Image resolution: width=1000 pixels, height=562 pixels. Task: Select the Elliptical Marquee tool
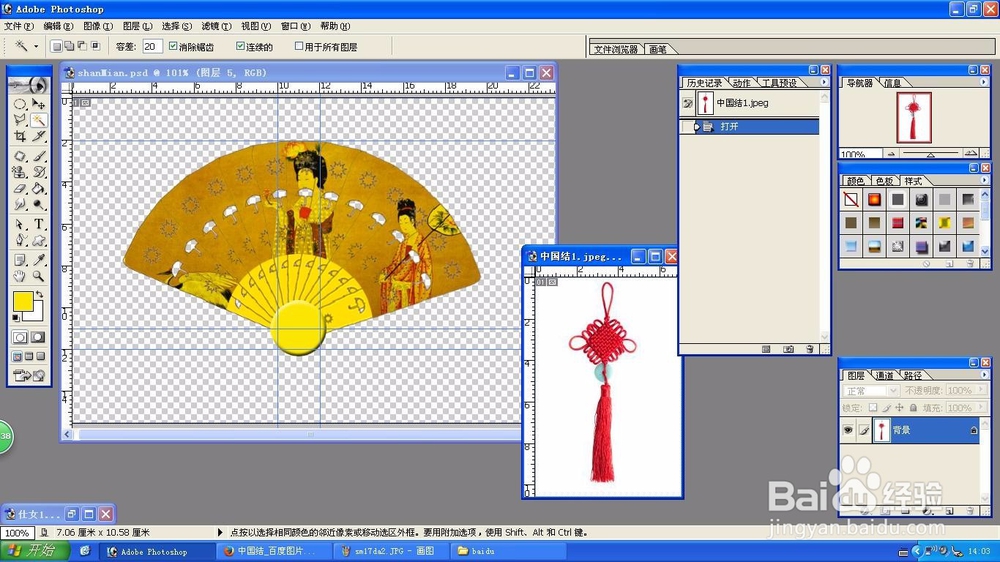click(x=20, y=103)
